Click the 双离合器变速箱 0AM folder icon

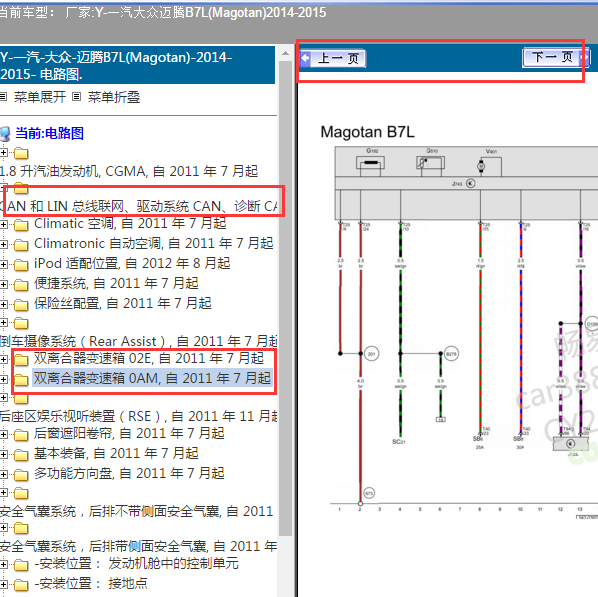(x=21, y=380)
